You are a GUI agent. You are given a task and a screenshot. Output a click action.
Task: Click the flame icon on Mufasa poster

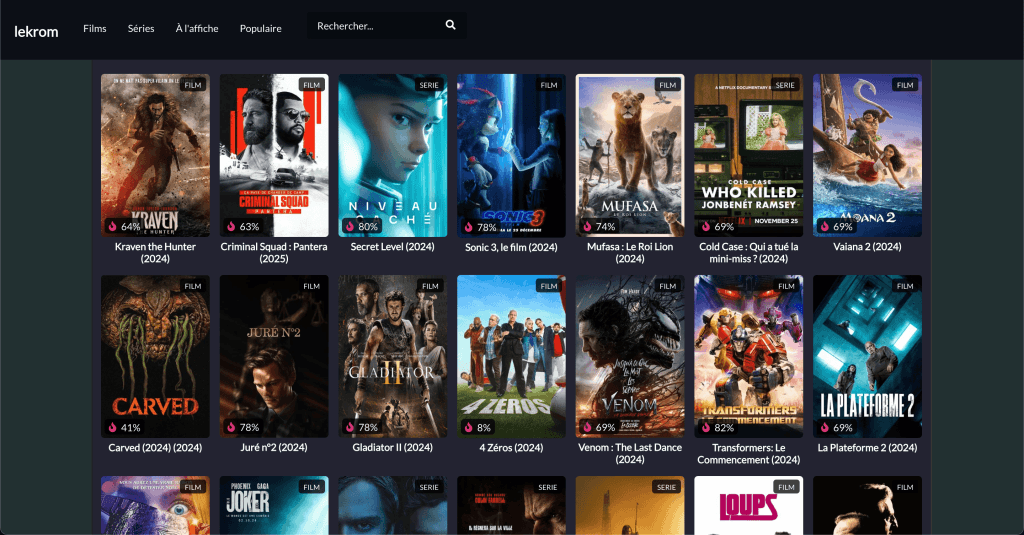[587, 226]
